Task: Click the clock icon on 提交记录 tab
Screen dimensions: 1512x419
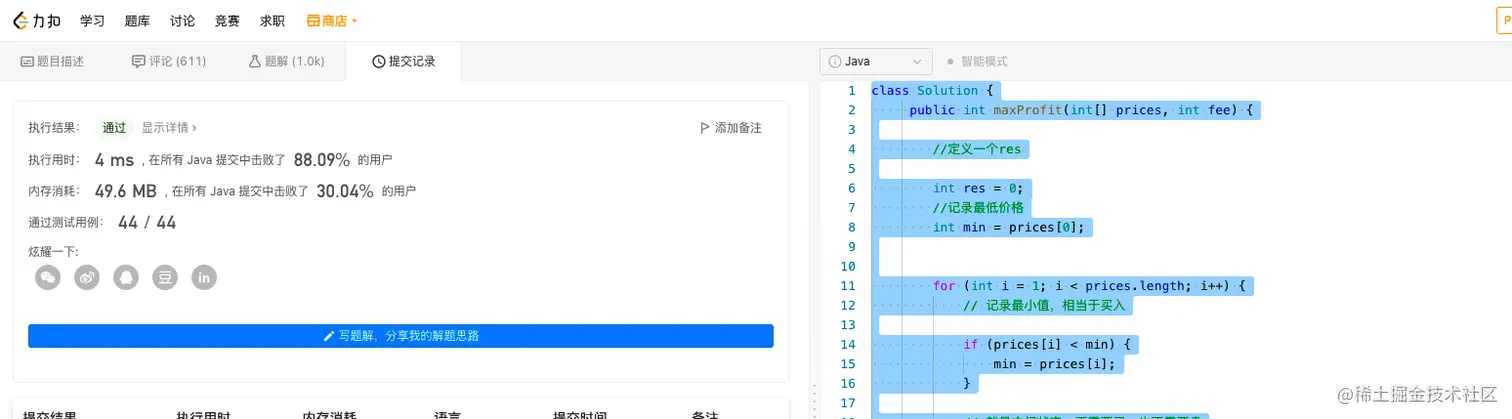Action: click(378, 61)
